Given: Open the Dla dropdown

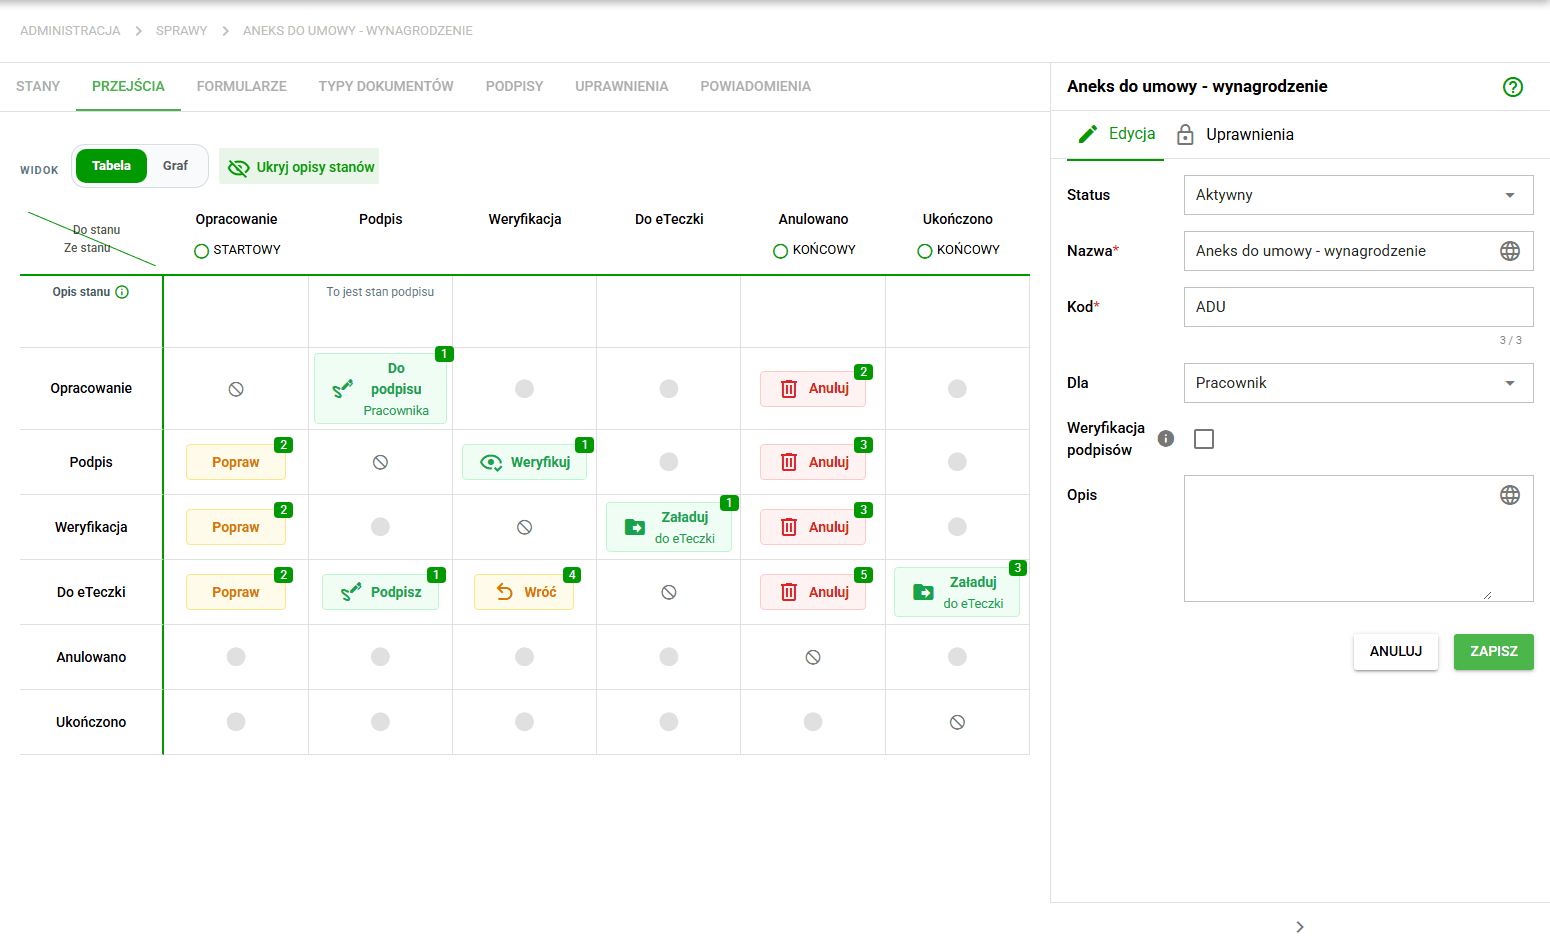Looking at the screenshot, I should tap(1358, 383).
